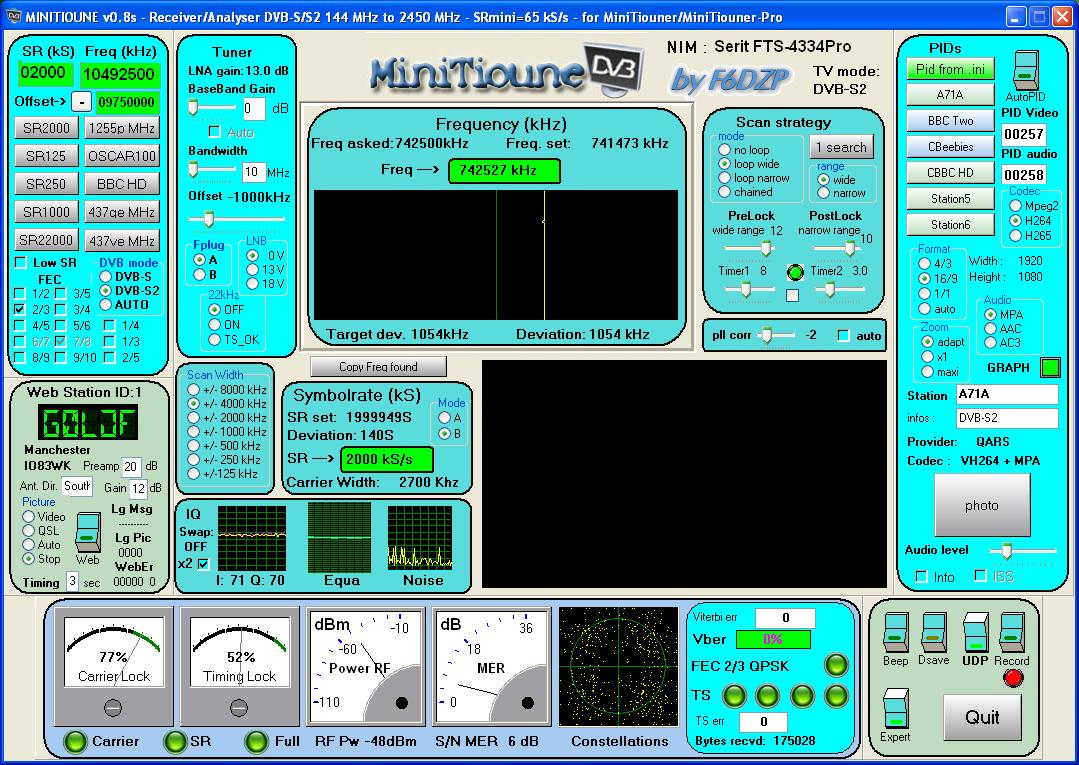This screenshot has height=765, width=1079.
Task: Click the Offset field showing 09750000
Action: click(127, 102)
